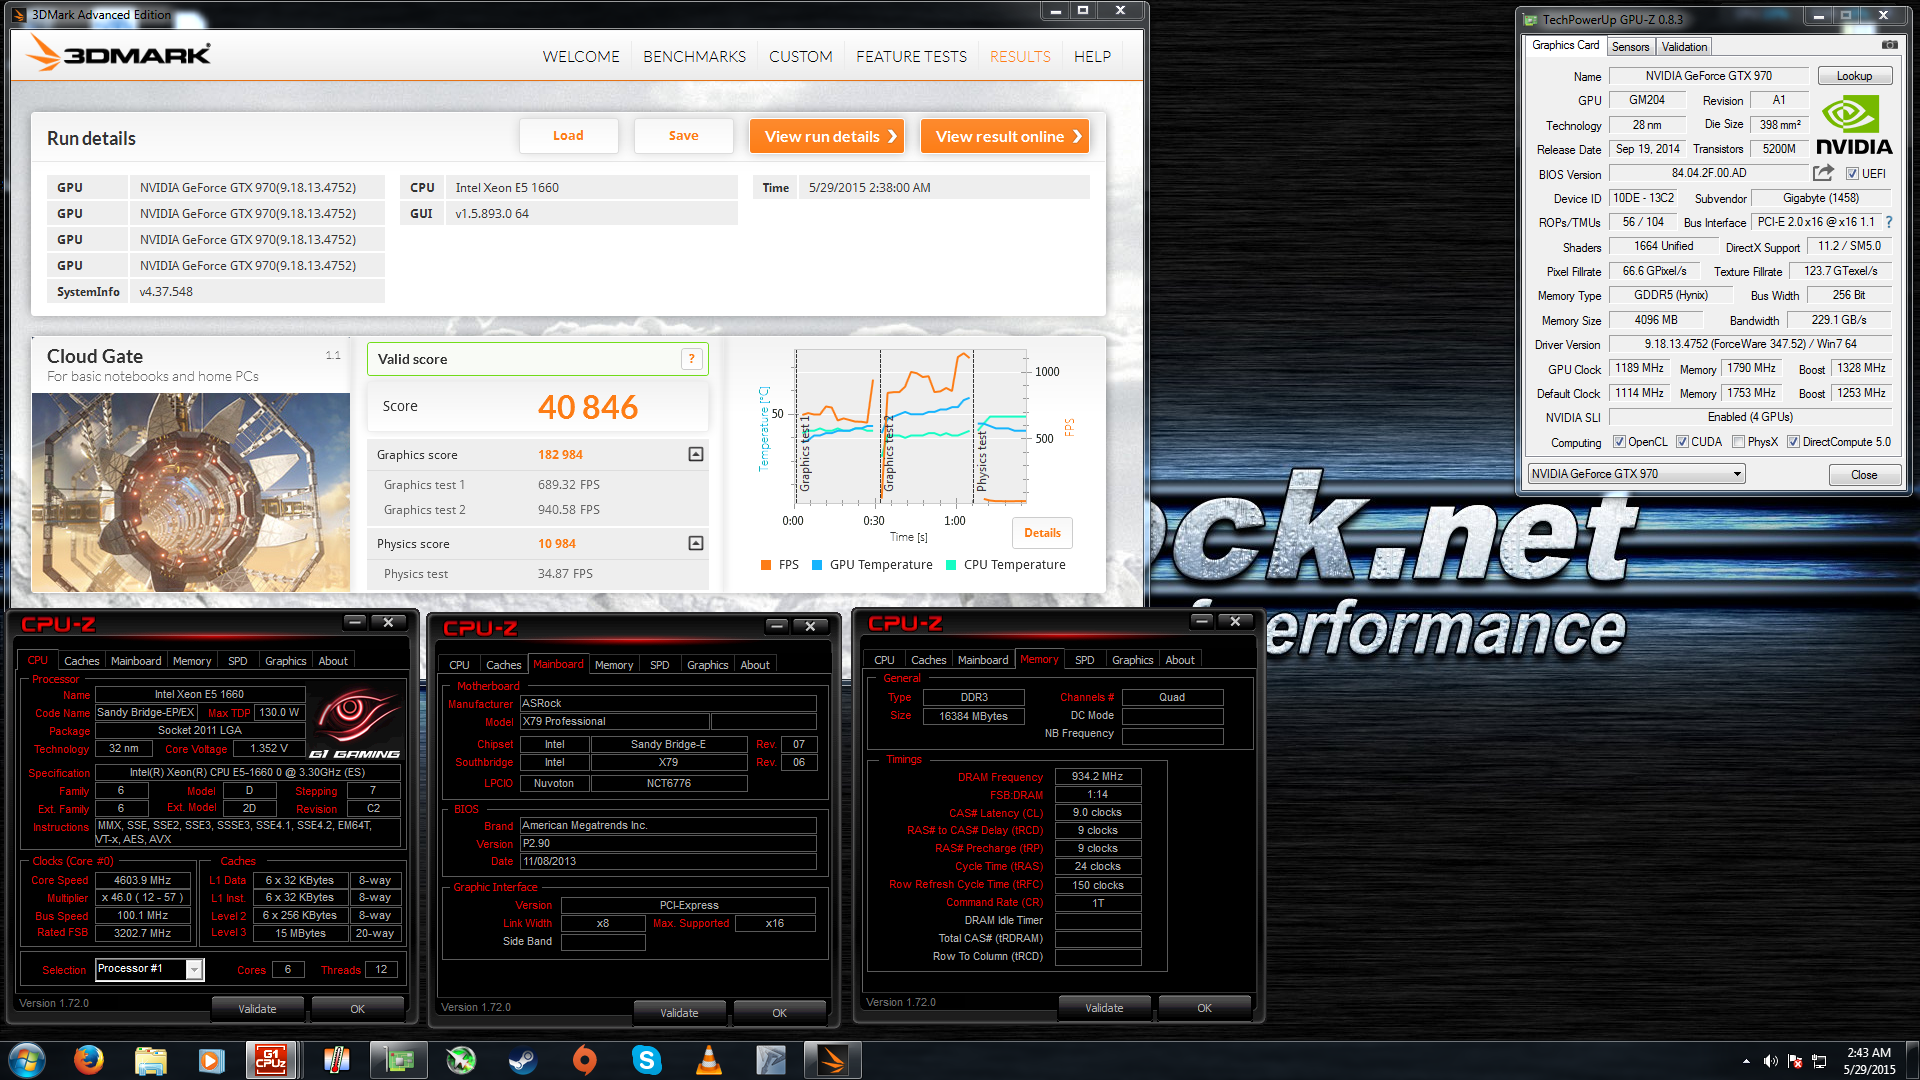Collapse the Physics score section
The height and width of the screenshot is (1080, 1920).
point(696,543)
